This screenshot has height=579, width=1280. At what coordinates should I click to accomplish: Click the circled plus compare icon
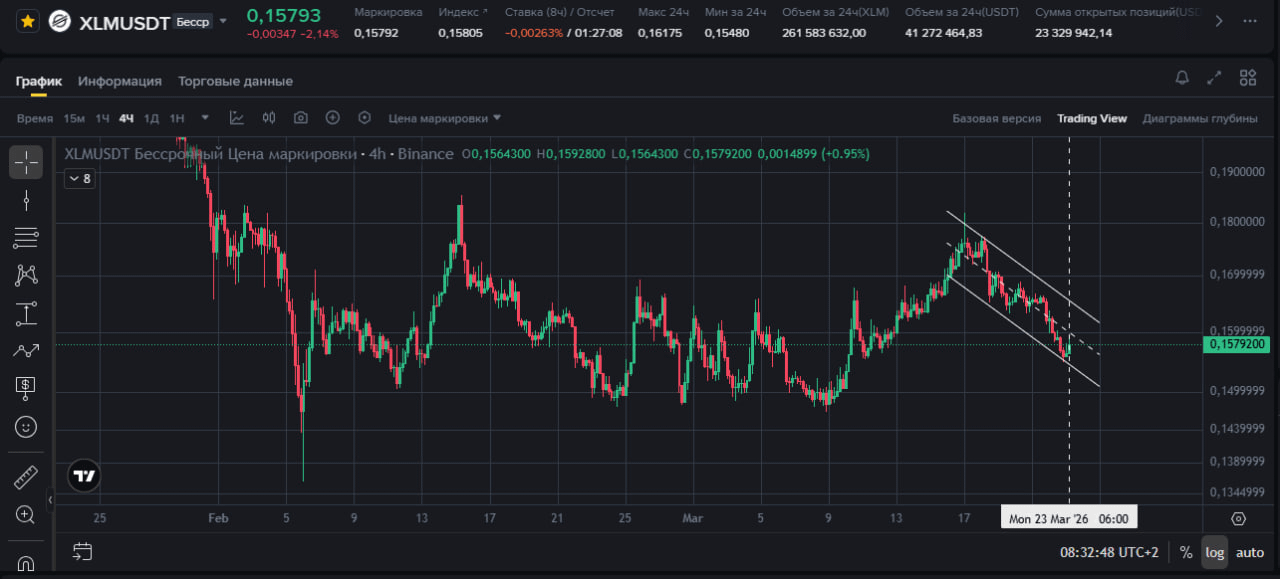[333, 118]
